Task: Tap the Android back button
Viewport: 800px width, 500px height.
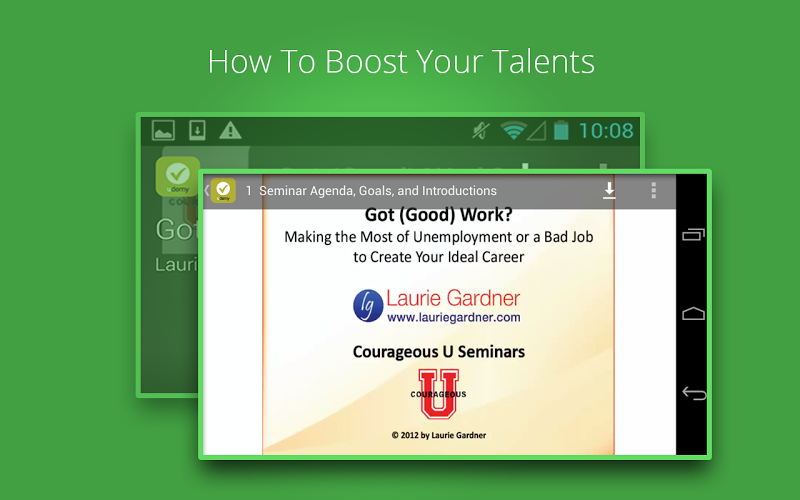Action: [694, 393]
